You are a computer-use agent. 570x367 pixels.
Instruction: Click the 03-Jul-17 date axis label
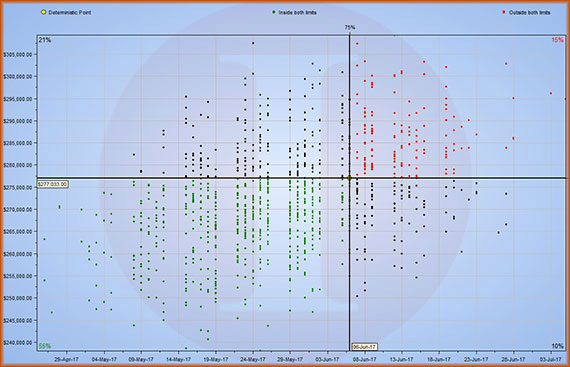(x=550, y=359)
